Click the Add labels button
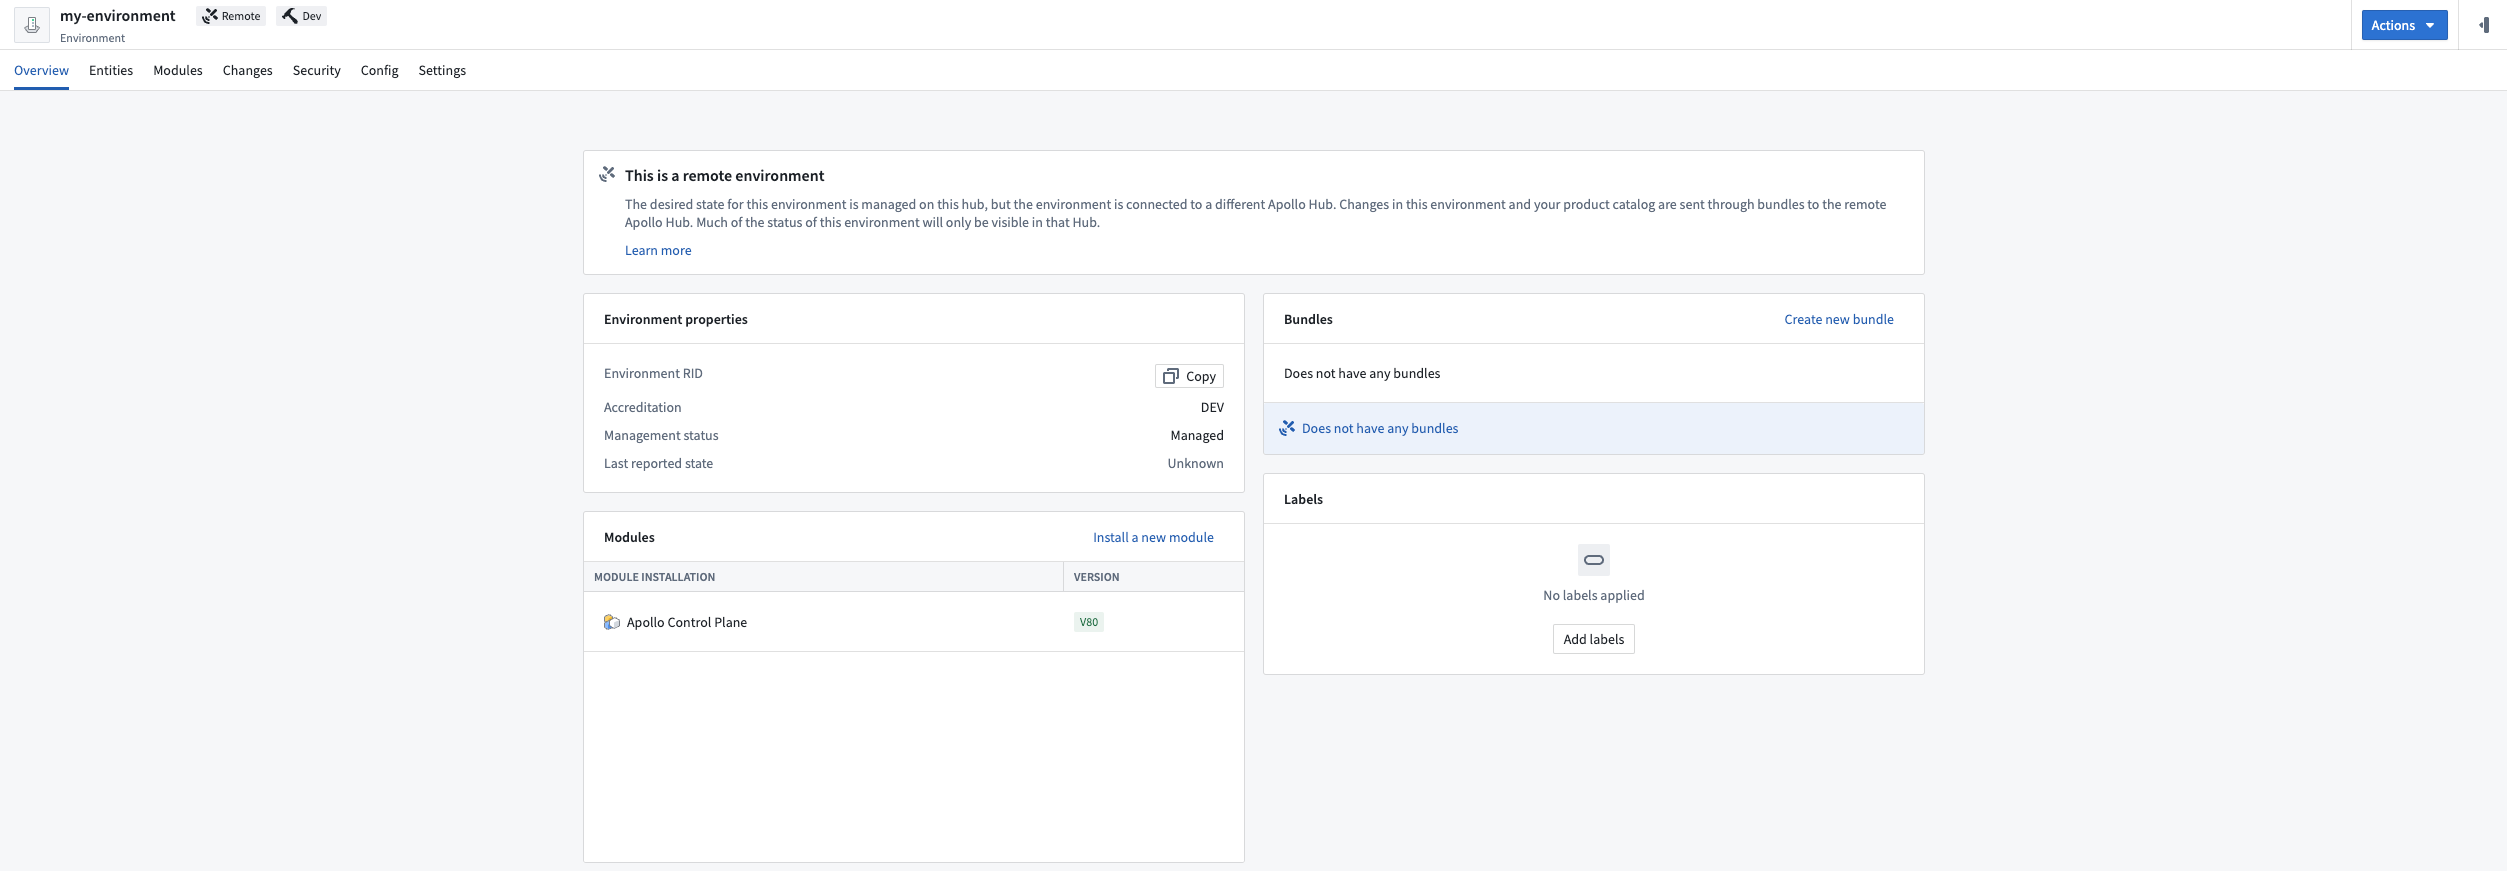Screen dimensions: 2507x871 click(x=1594, y=639)
